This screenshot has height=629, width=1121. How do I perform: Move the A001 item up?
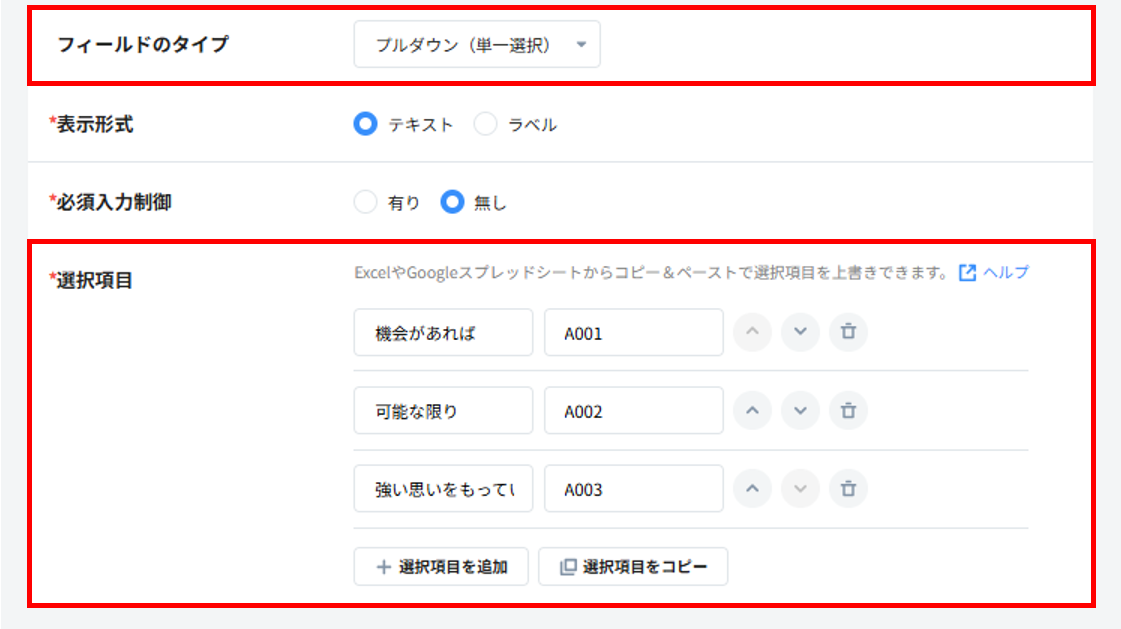click(753, 333)
